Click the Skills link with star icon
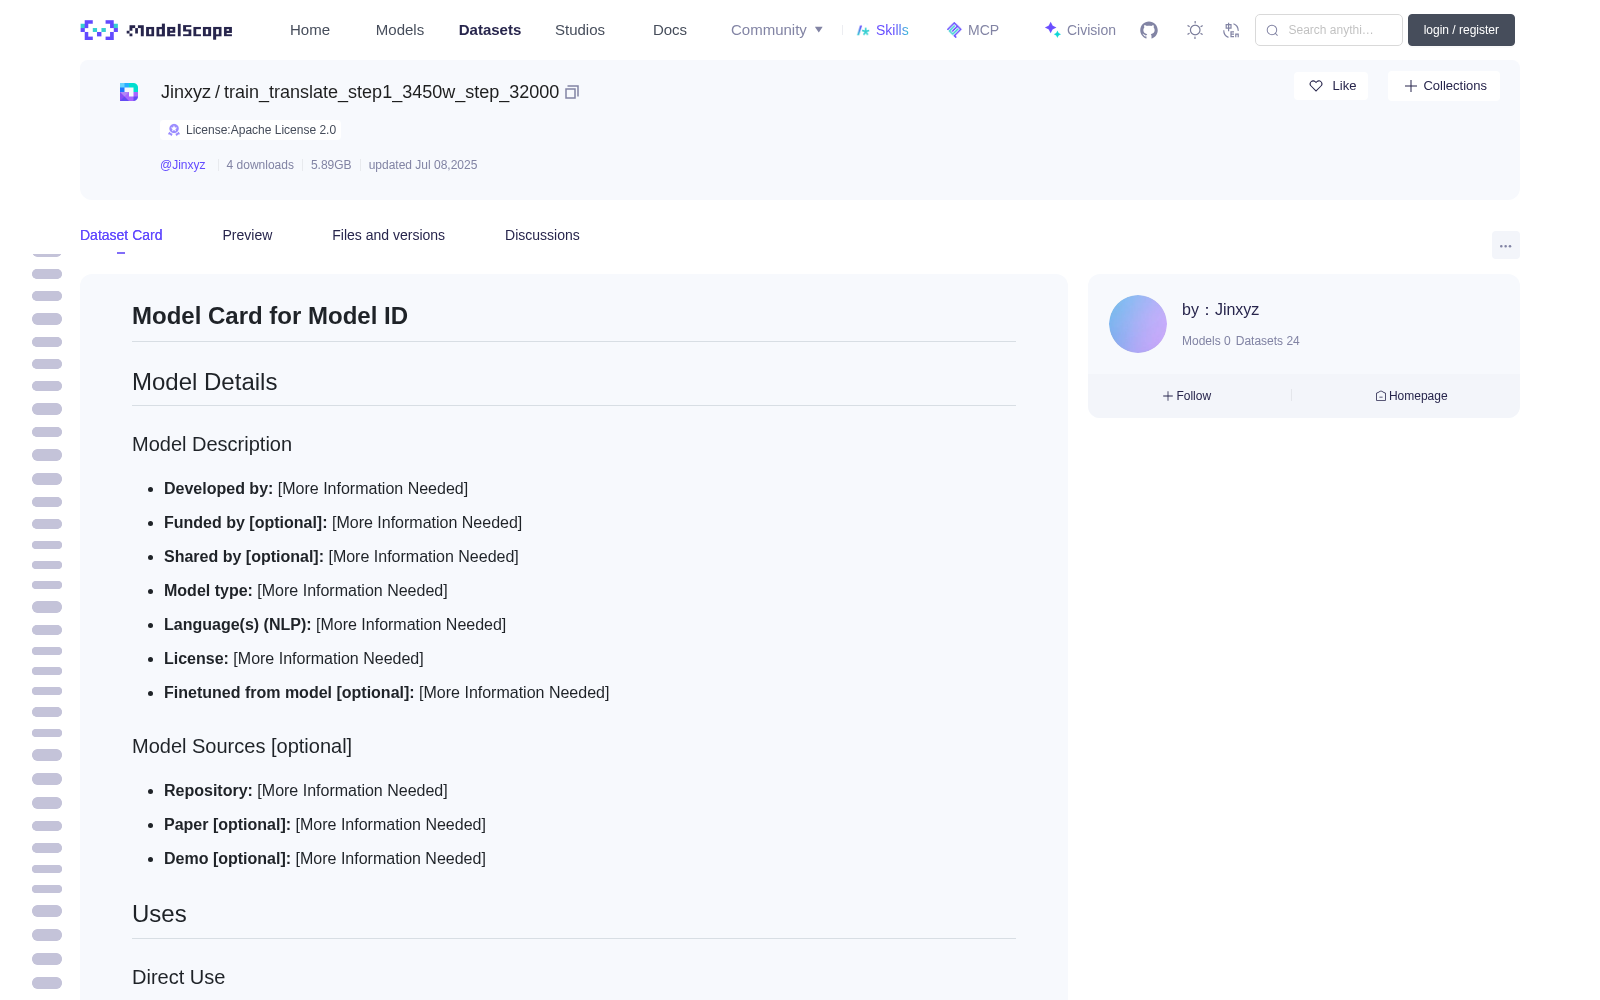Viewport: 1600px width, 1000px height. point(882,30)
